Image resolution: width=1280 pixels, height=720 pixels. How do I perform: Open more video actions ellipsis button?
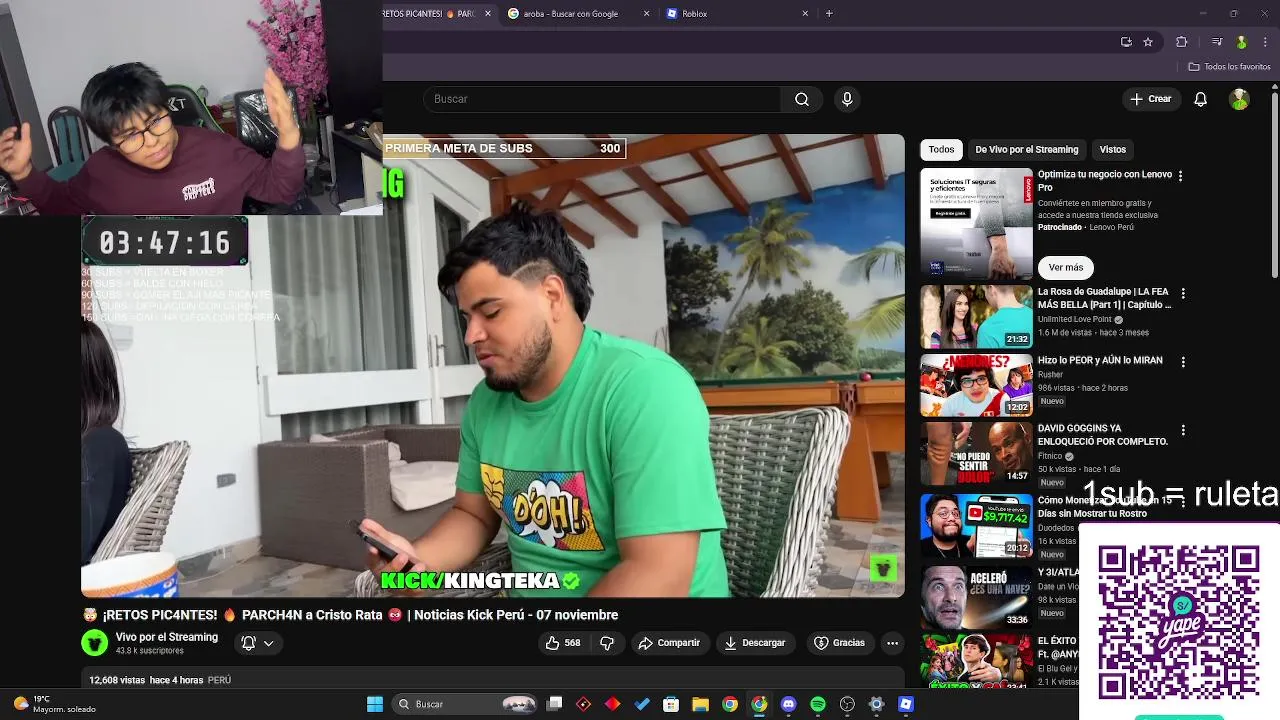[892, 643]
